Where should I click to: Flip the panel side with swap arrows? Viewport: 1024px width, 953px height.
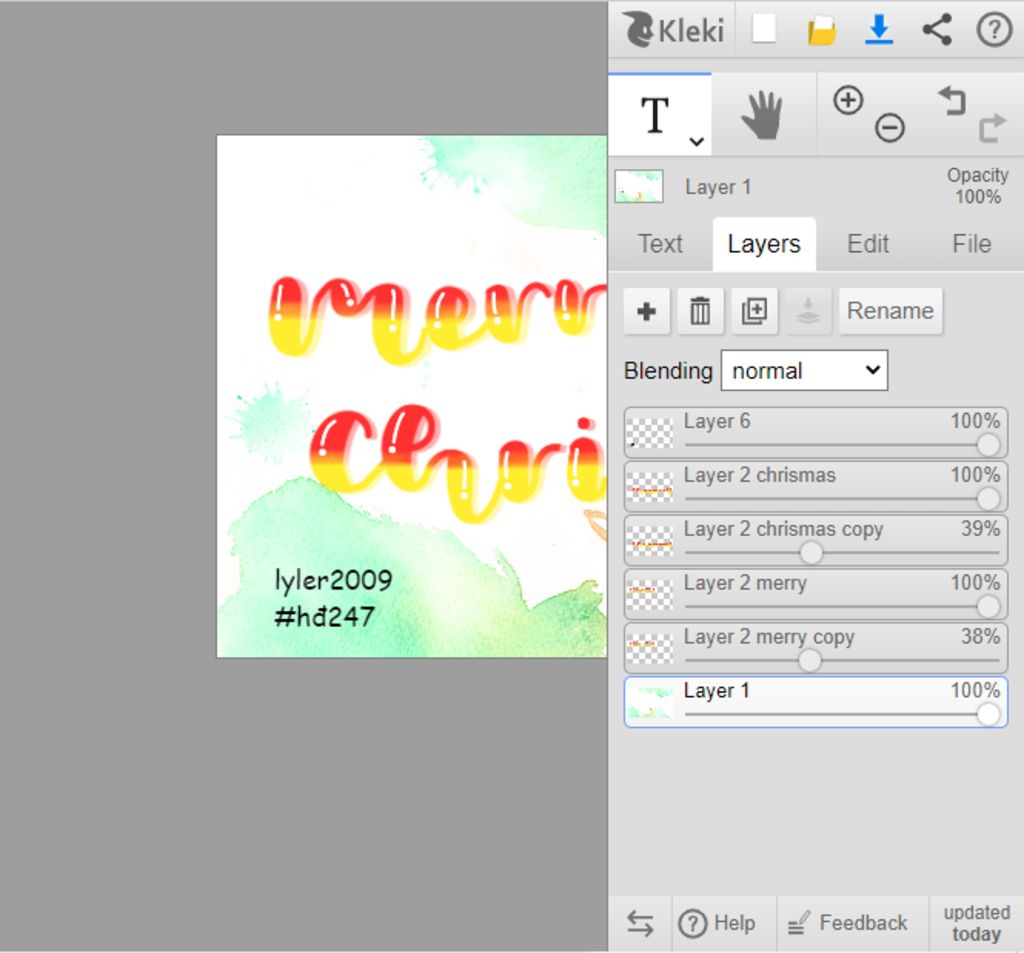[640, 923]
